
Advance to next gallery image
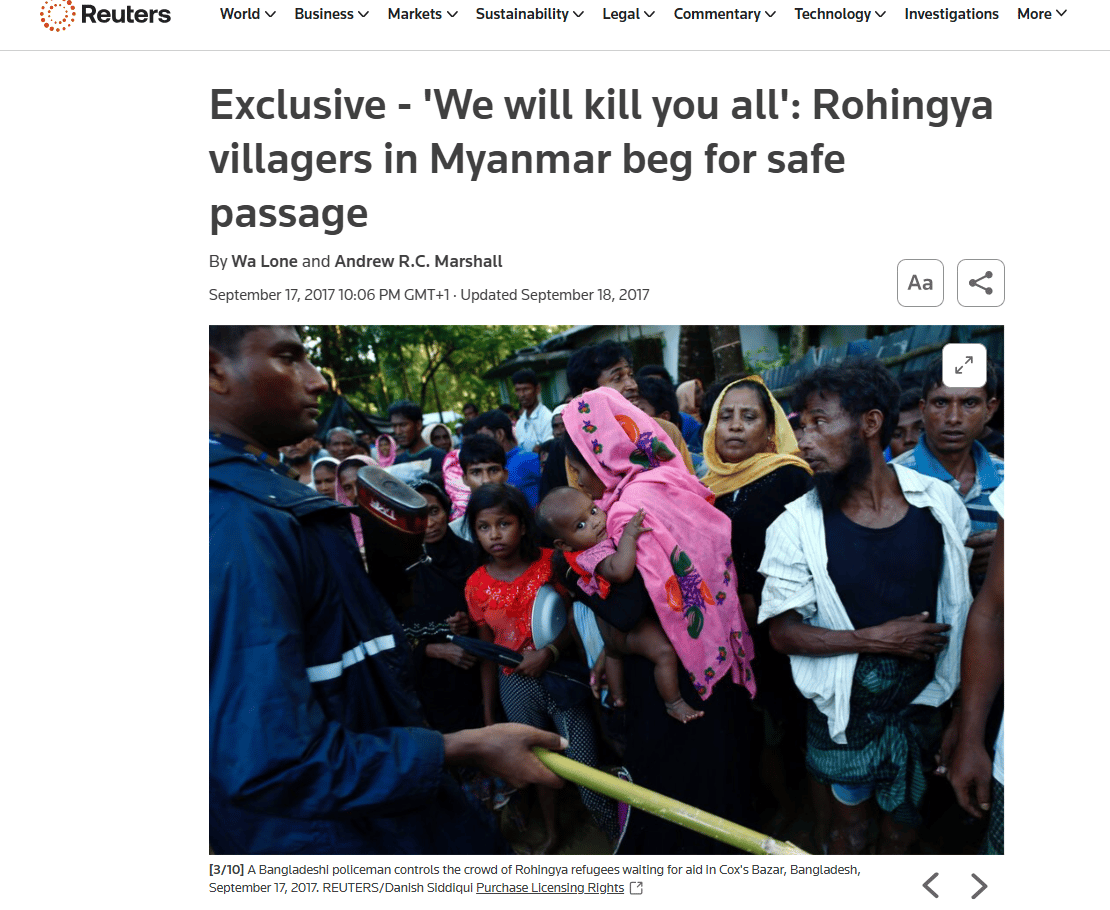[x=979, y=885]
